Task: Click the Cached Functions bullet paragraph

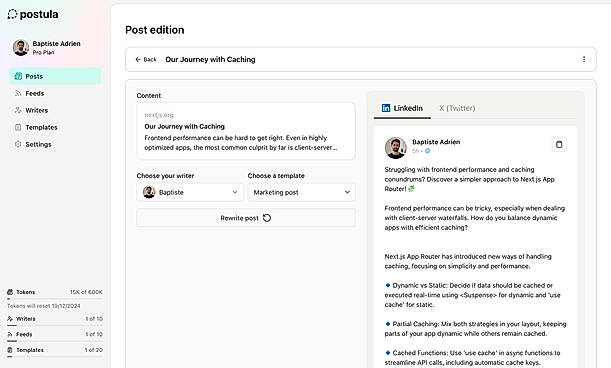Action: [472, 357]
